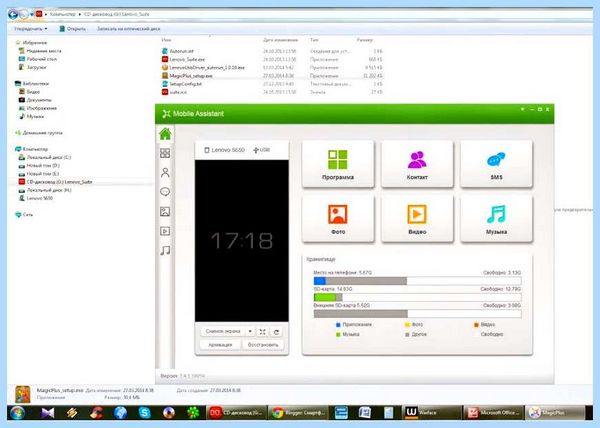The width and height of the screenshot is (600, 428).
Task: Open contacts person icon in sidebar
Action: pos(165,173)
